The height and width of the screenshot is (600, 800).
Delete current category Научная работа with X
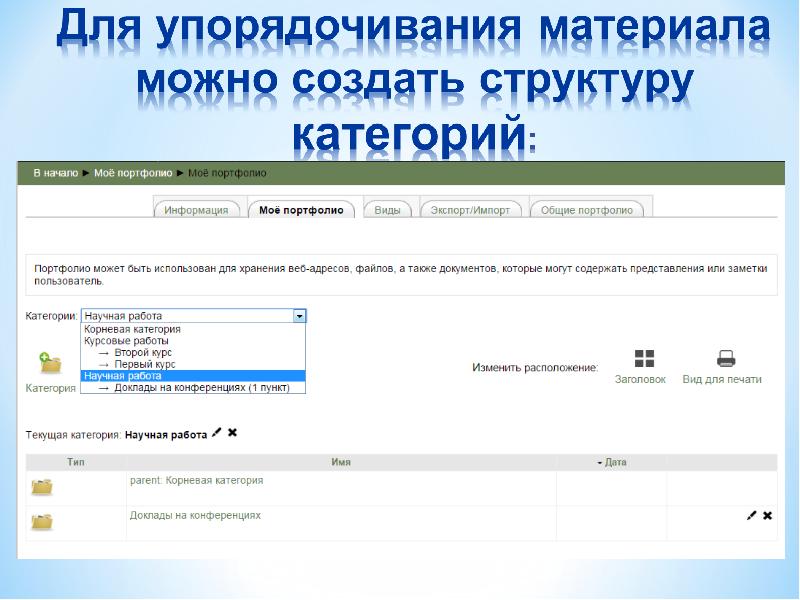click(233, 433)
